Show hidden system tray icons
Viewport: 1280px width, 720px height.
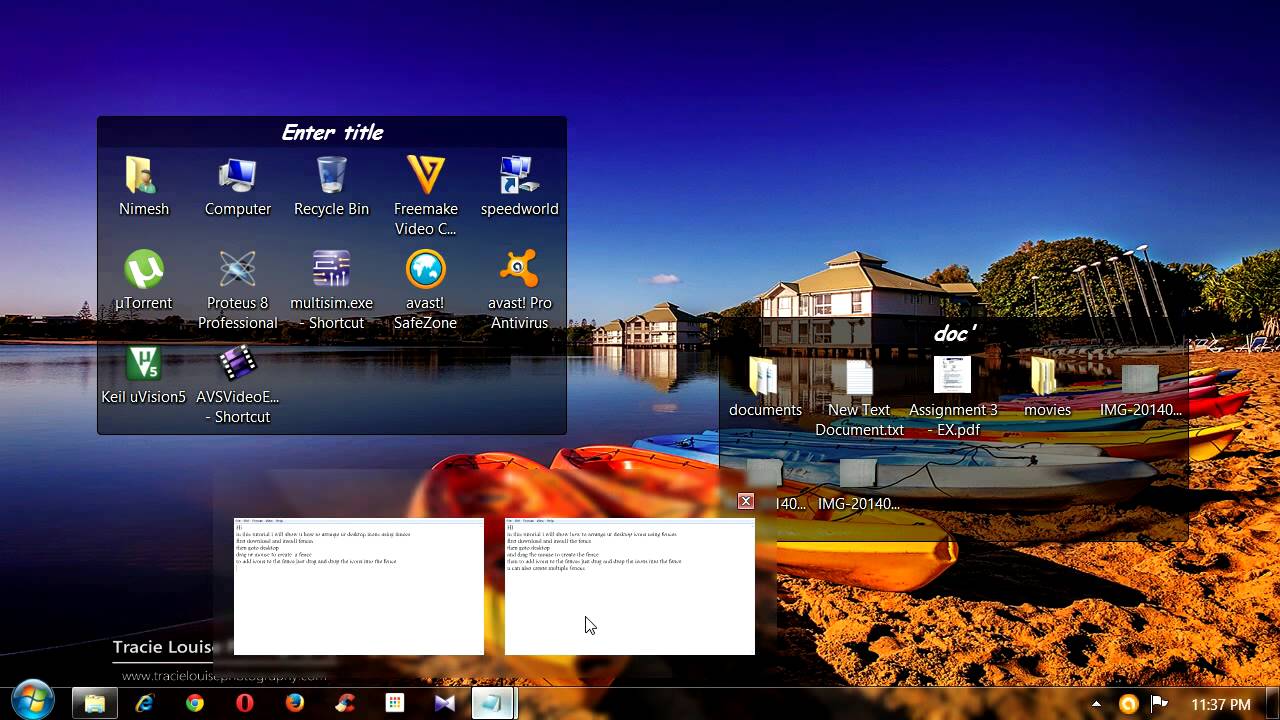coord(1096,704)
